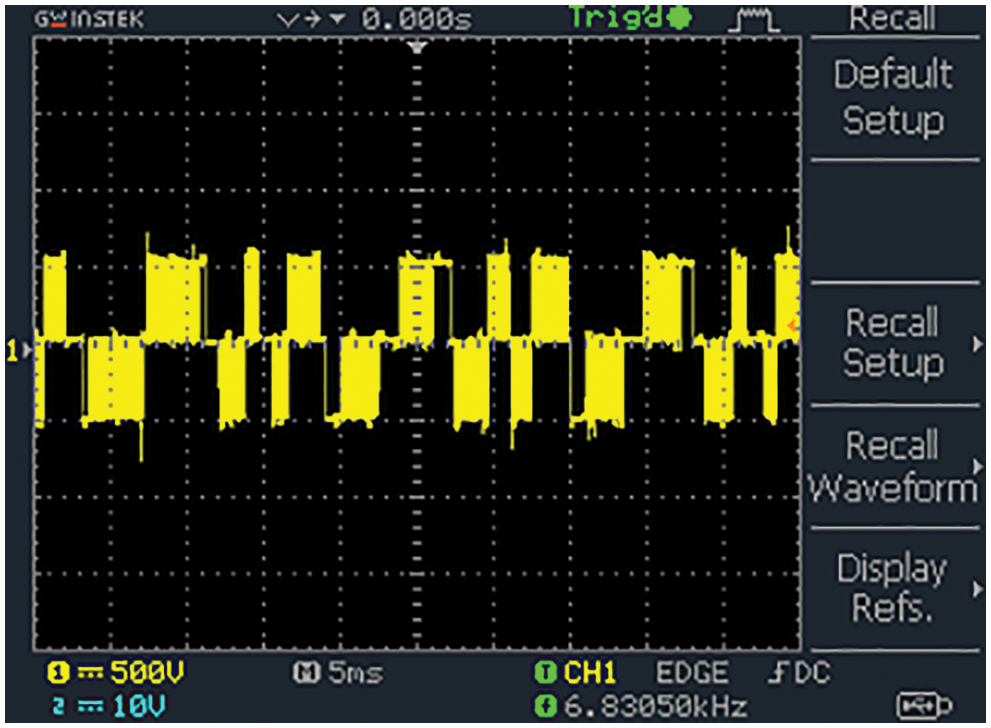Click the orange trigger level arrow
The height and width of the screenshot is (728, 991).
[x=793, y=326]
